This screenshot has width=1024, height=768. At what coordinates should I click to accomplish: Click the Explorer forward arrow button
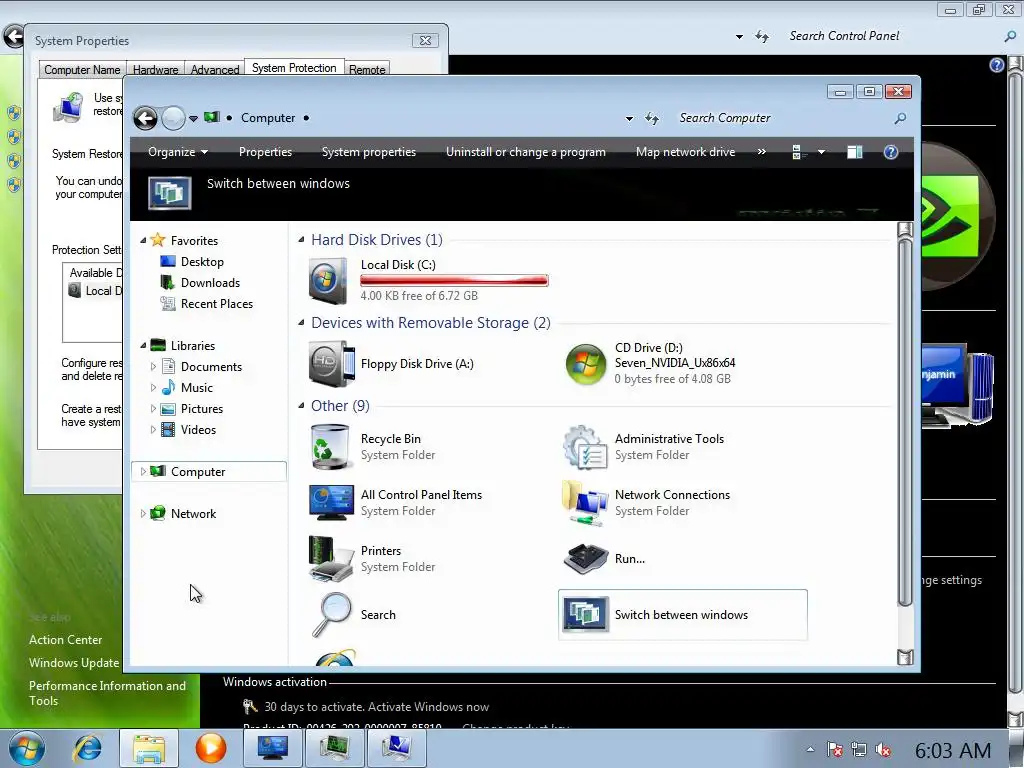coord(173,118)
